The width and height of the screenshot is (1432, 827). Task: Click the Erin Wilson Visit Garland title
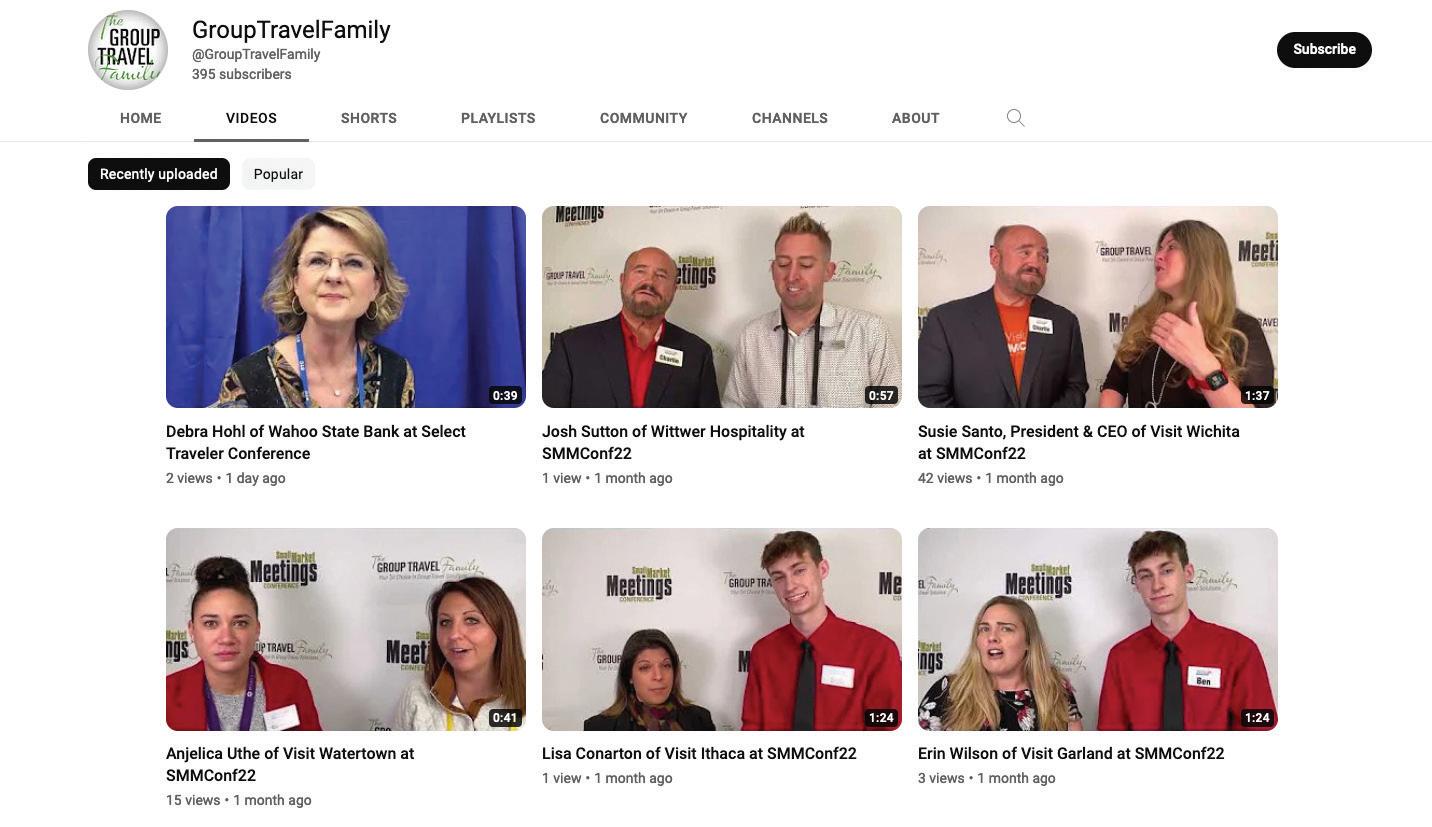pyautogui.click(x=1071, y=753)
